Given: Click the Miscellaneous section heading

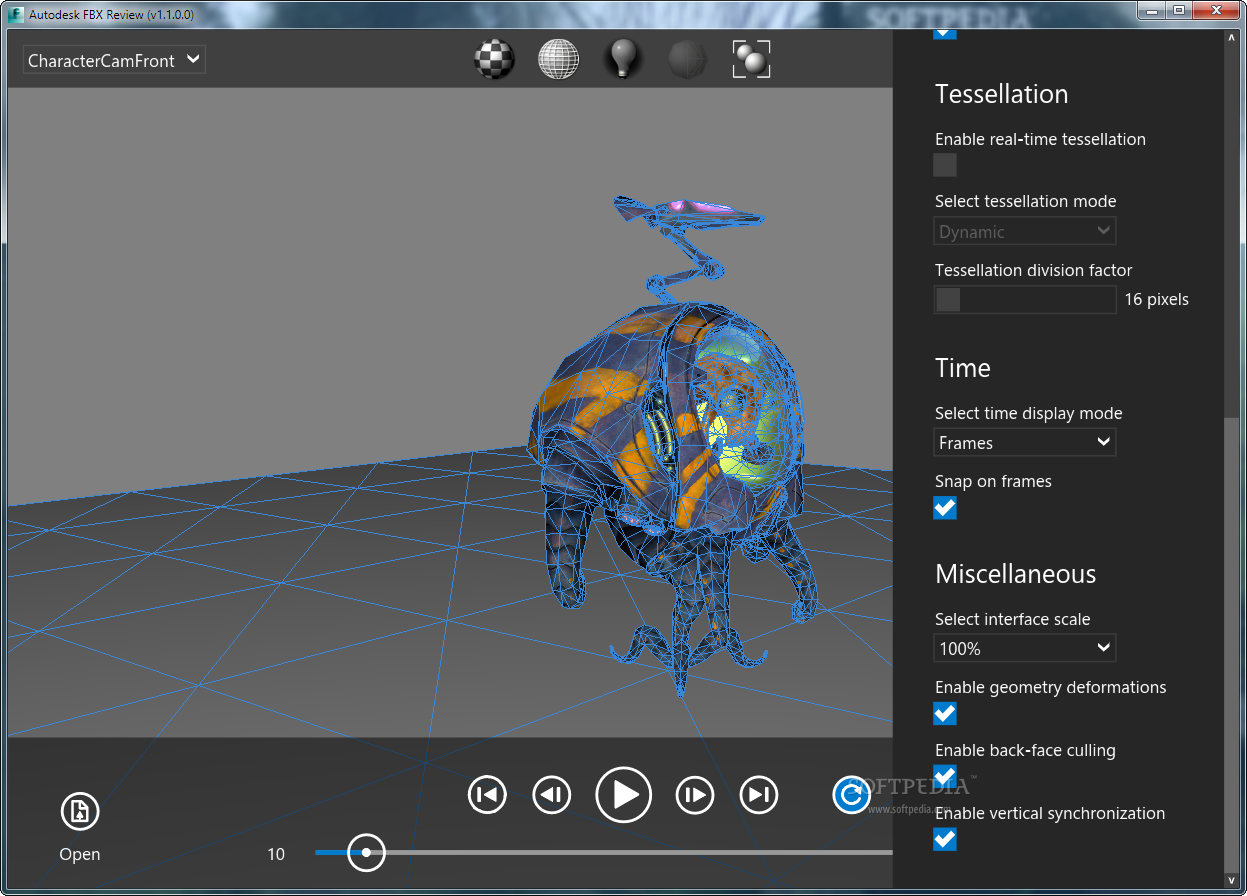Looking at the screenshot, I should click(1016, 574).
